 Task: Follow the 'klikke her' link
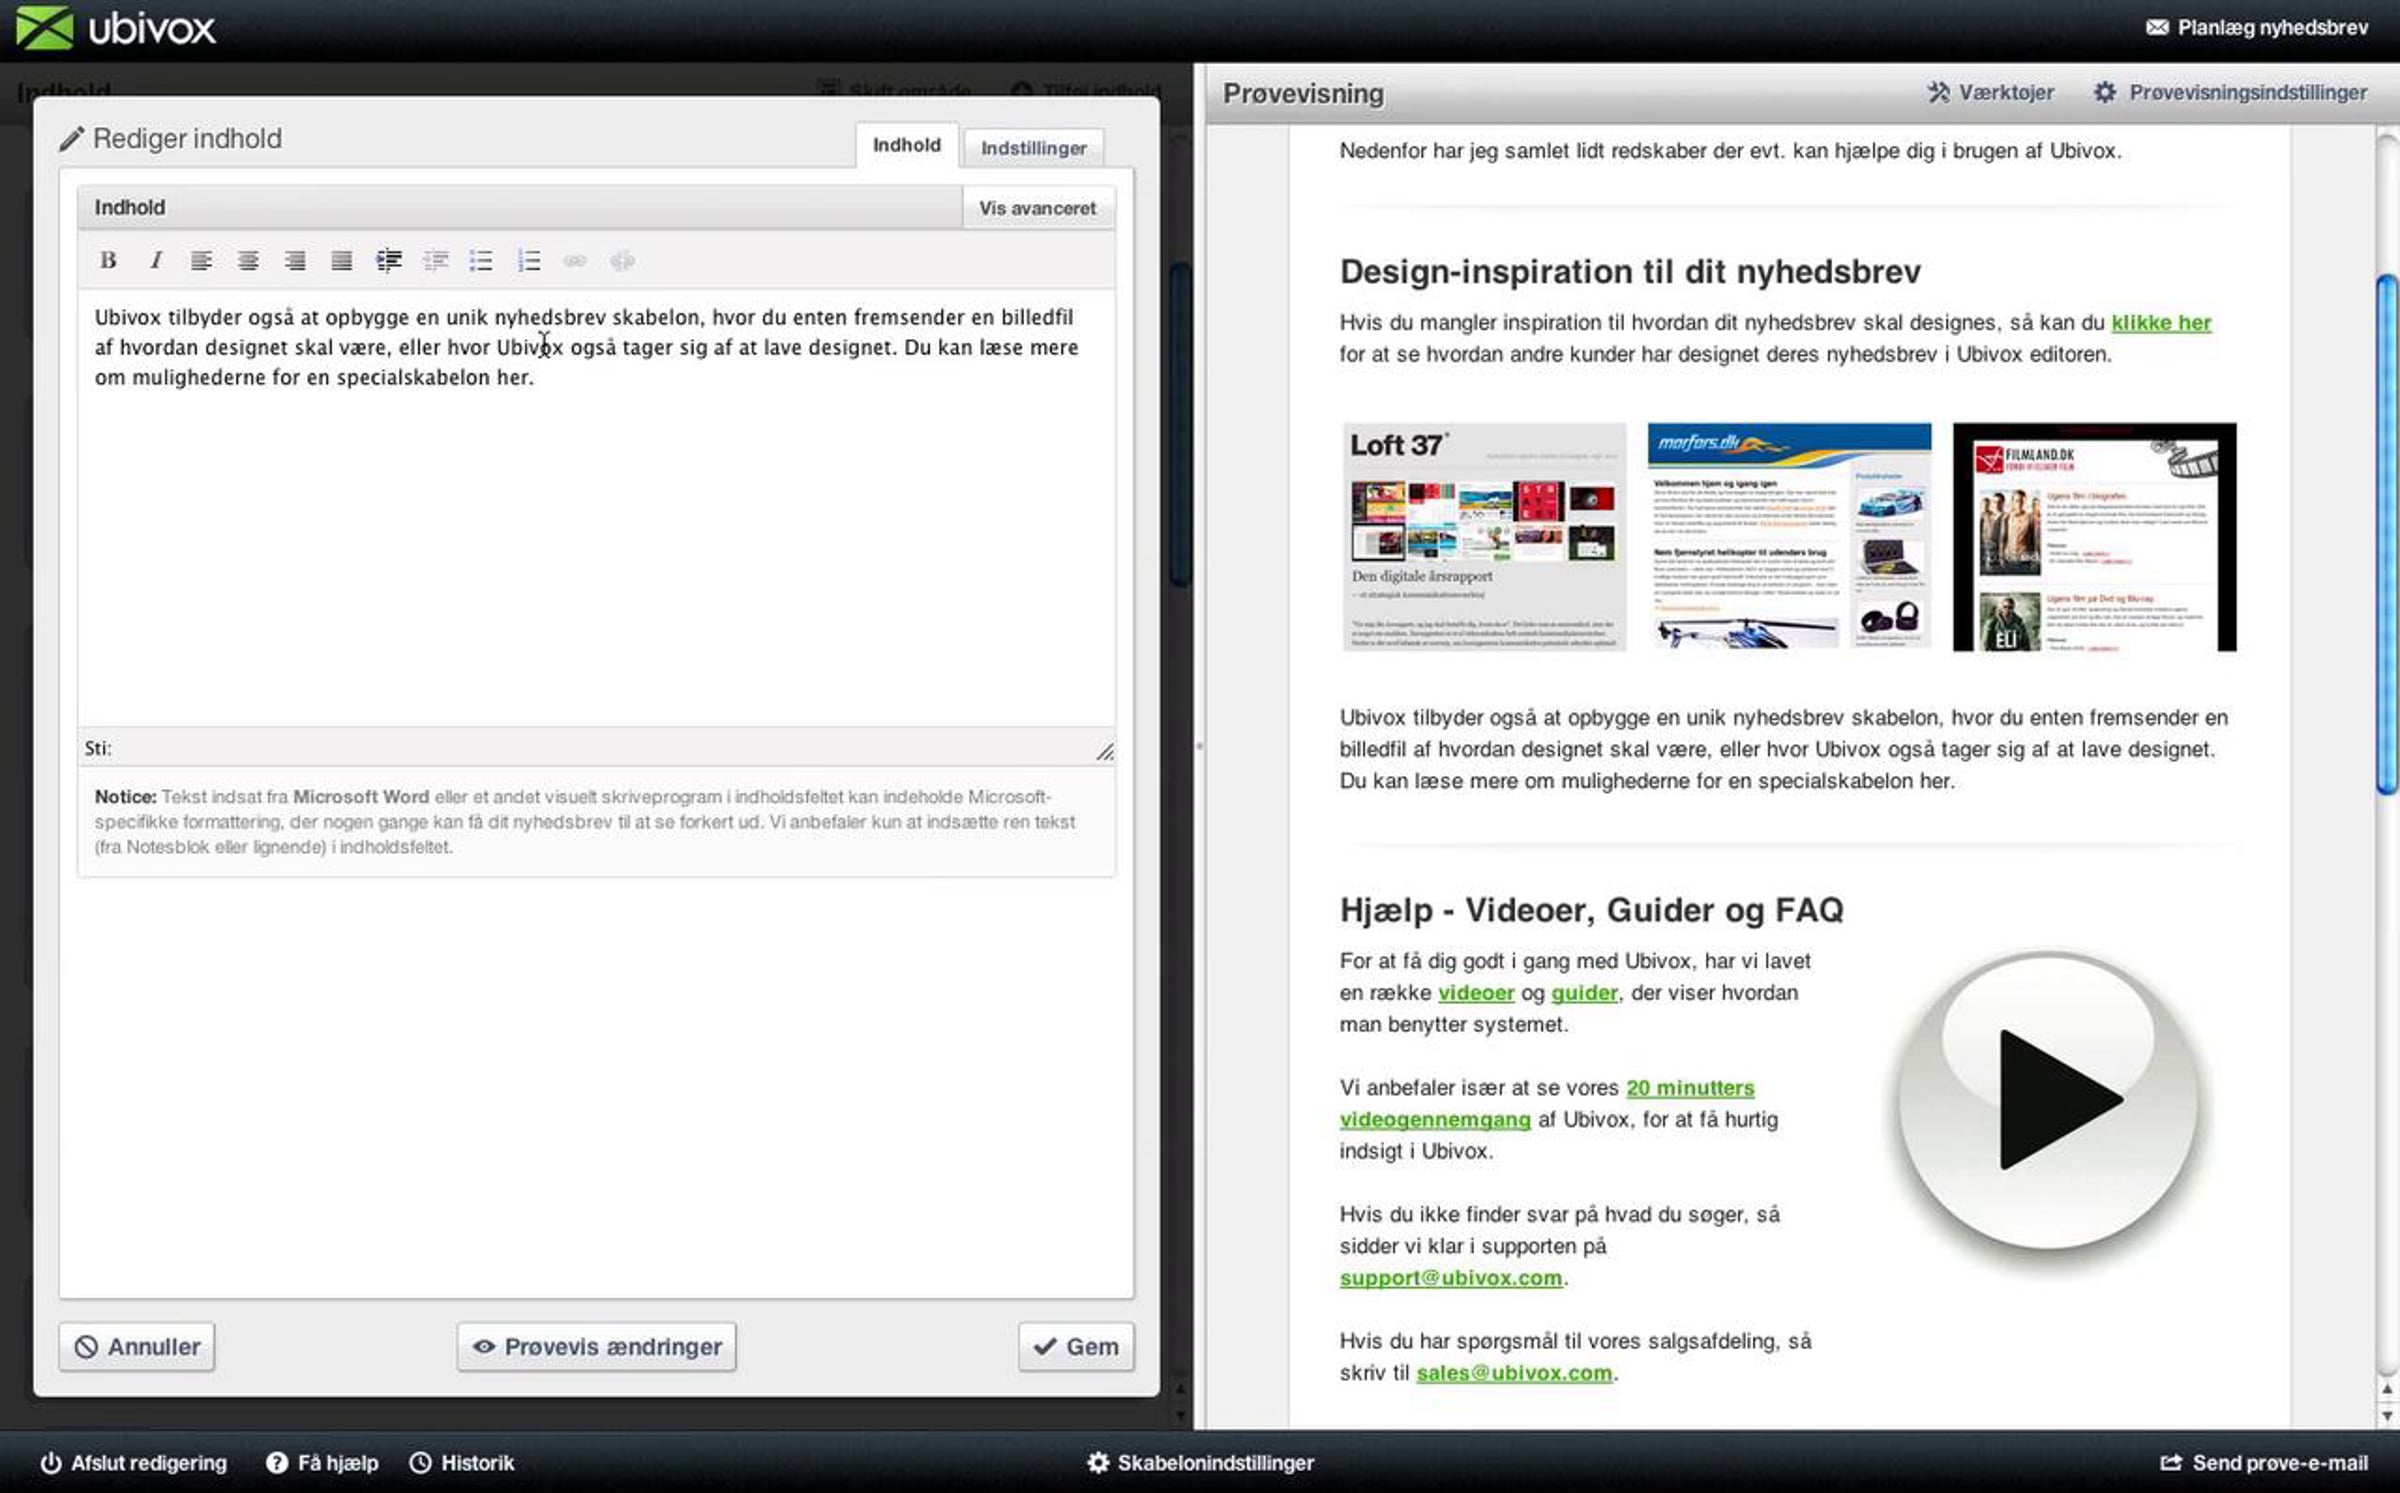2161,322
